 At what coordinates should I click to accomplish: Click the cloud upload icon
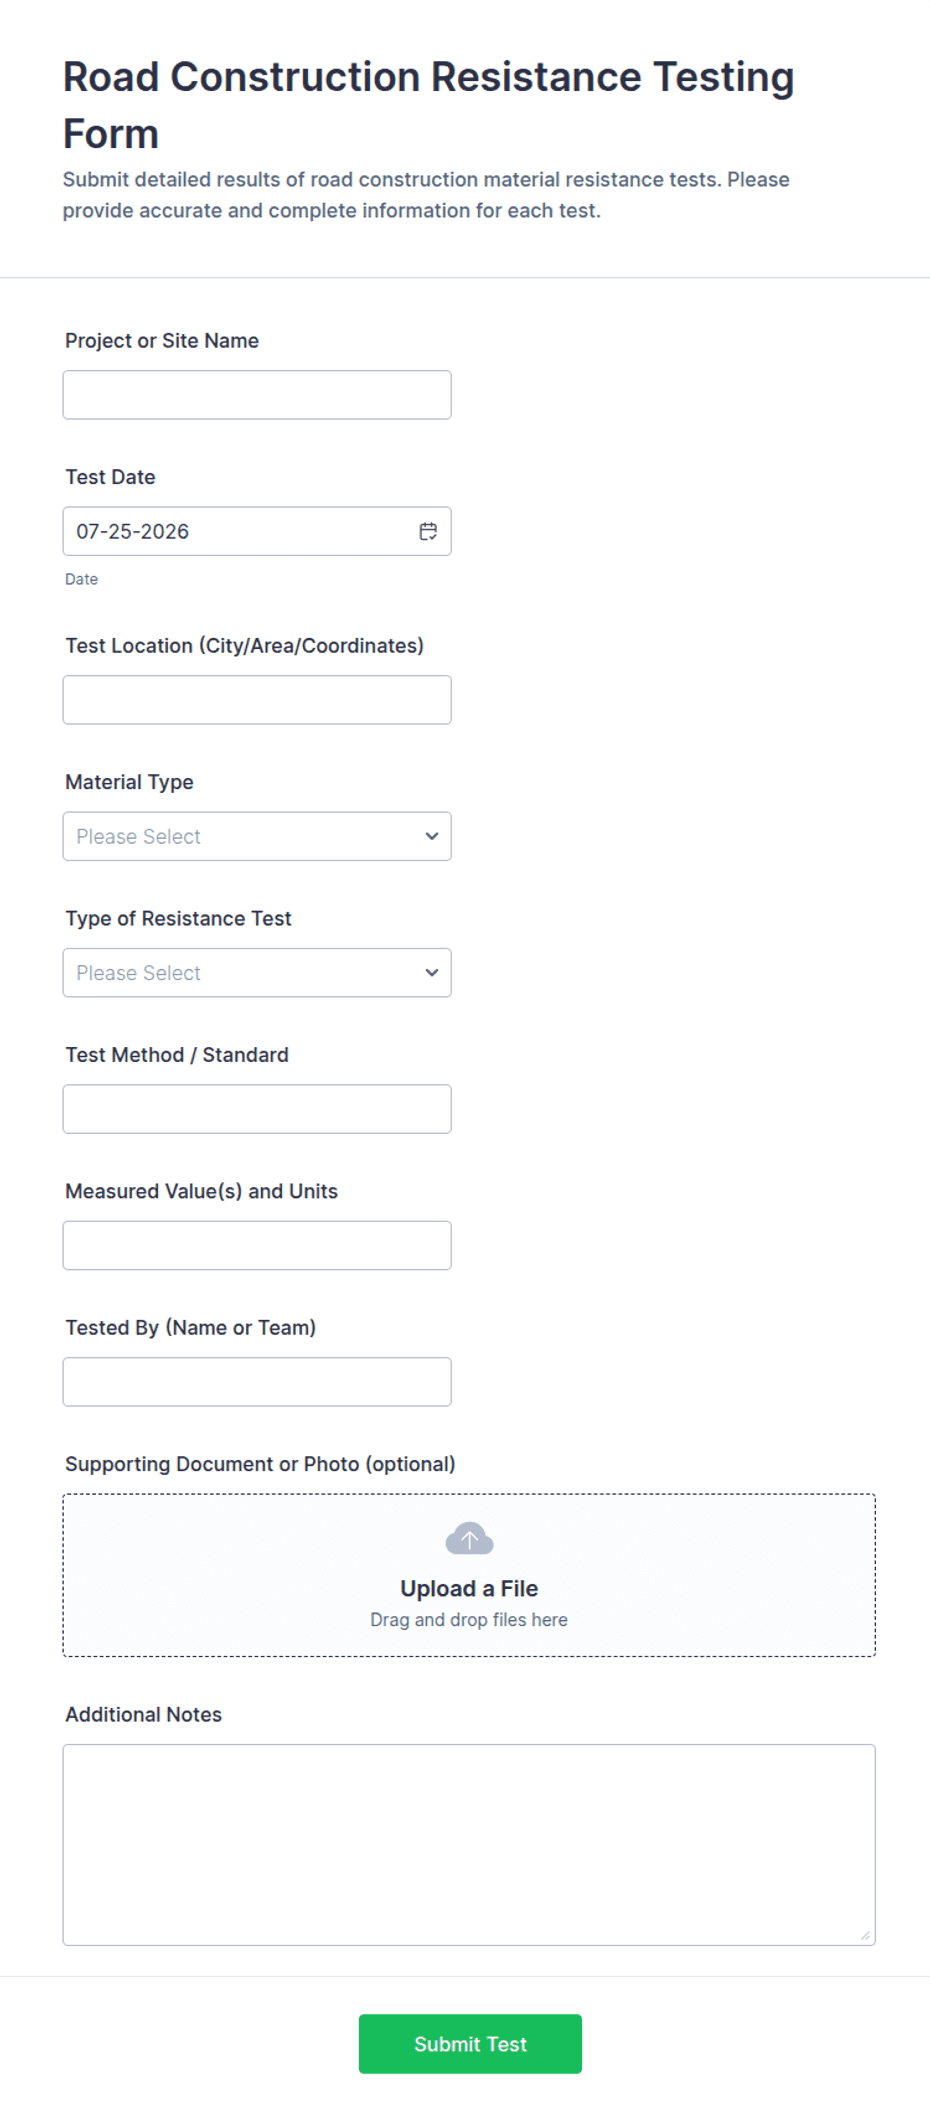pos(469,1538)
